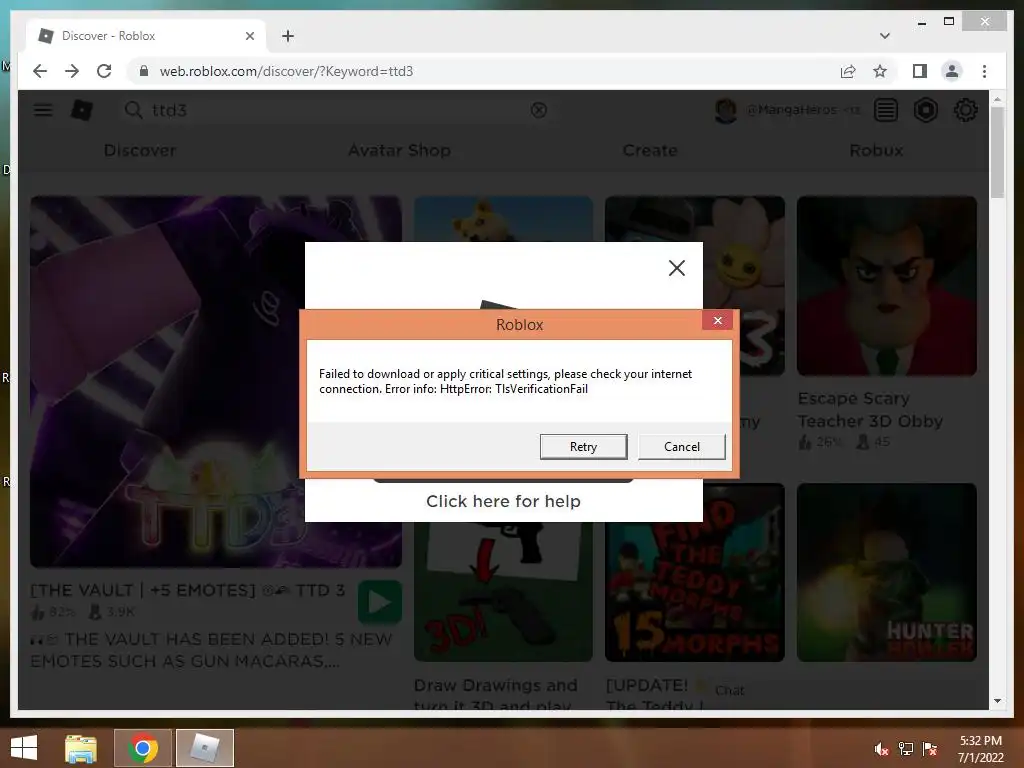Screen dimensions: 1024x768
Task: Open the Roblox settings gear icon
Action: click(x=965, y=110)
